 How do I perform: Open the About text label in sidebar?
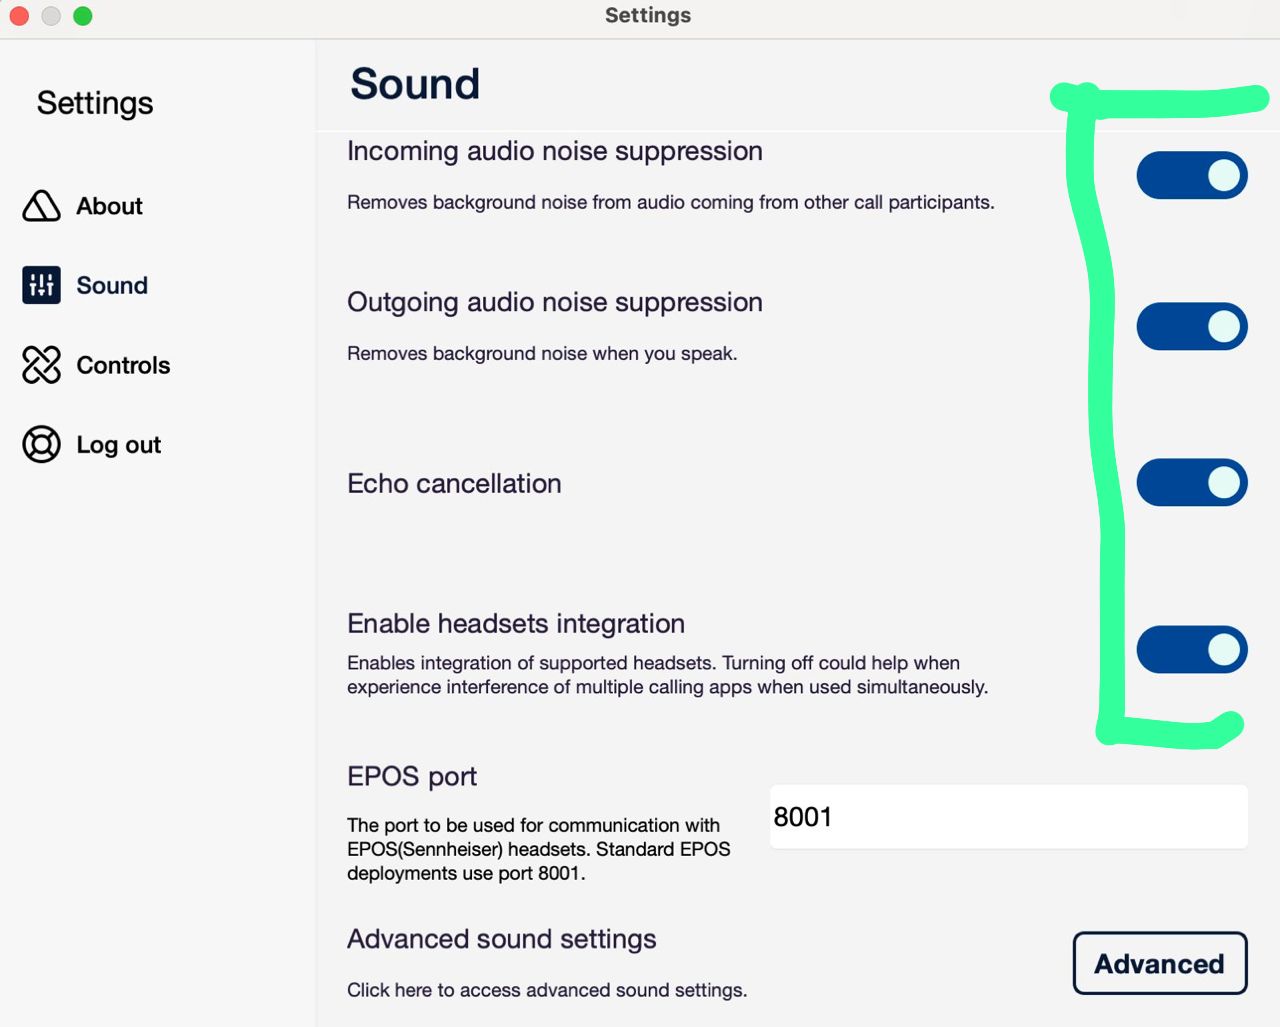click(109, 206)
